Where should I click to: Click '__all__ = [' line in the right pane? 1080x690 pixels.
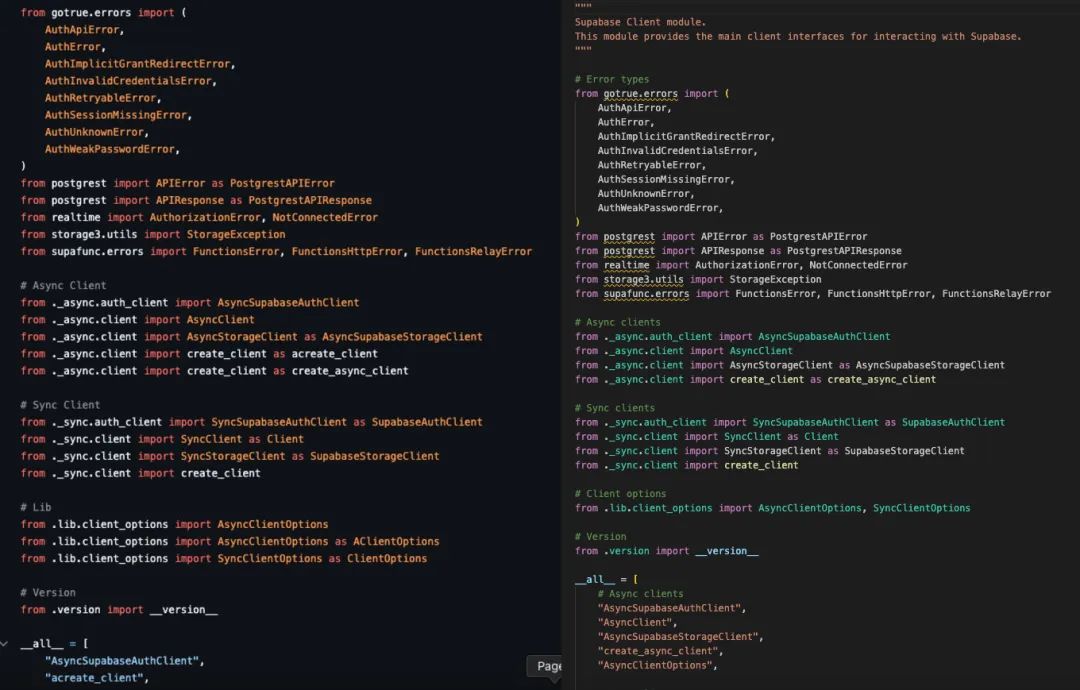[606, 580]
